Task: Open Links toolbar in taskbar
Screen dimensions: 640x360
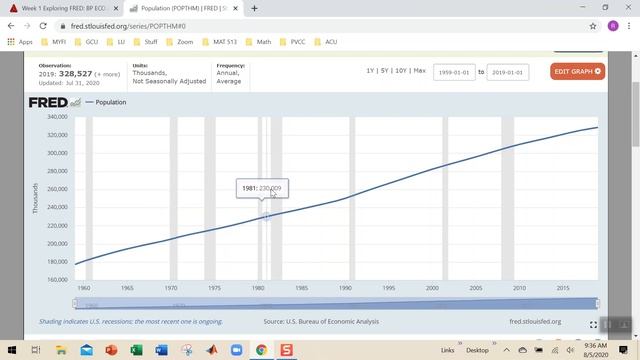Action: (x=447, y=350)
